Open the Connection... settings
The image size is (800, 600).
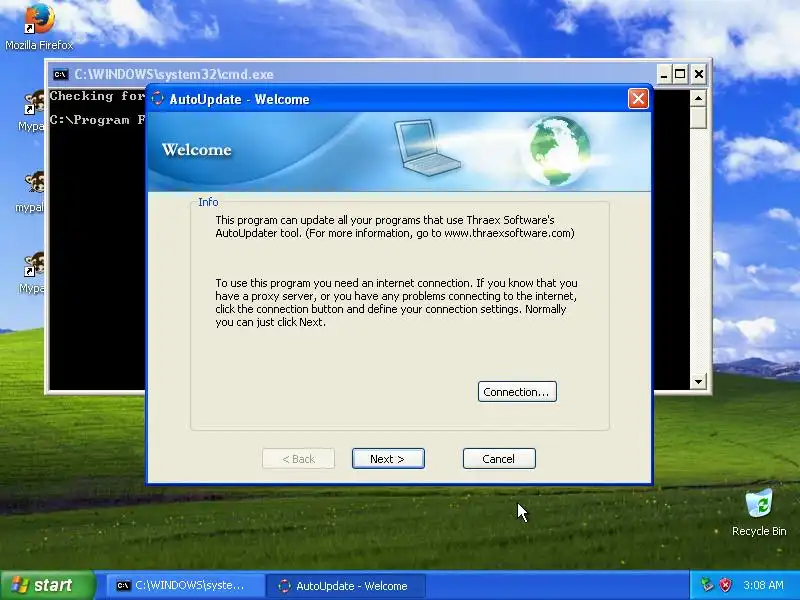517,392
